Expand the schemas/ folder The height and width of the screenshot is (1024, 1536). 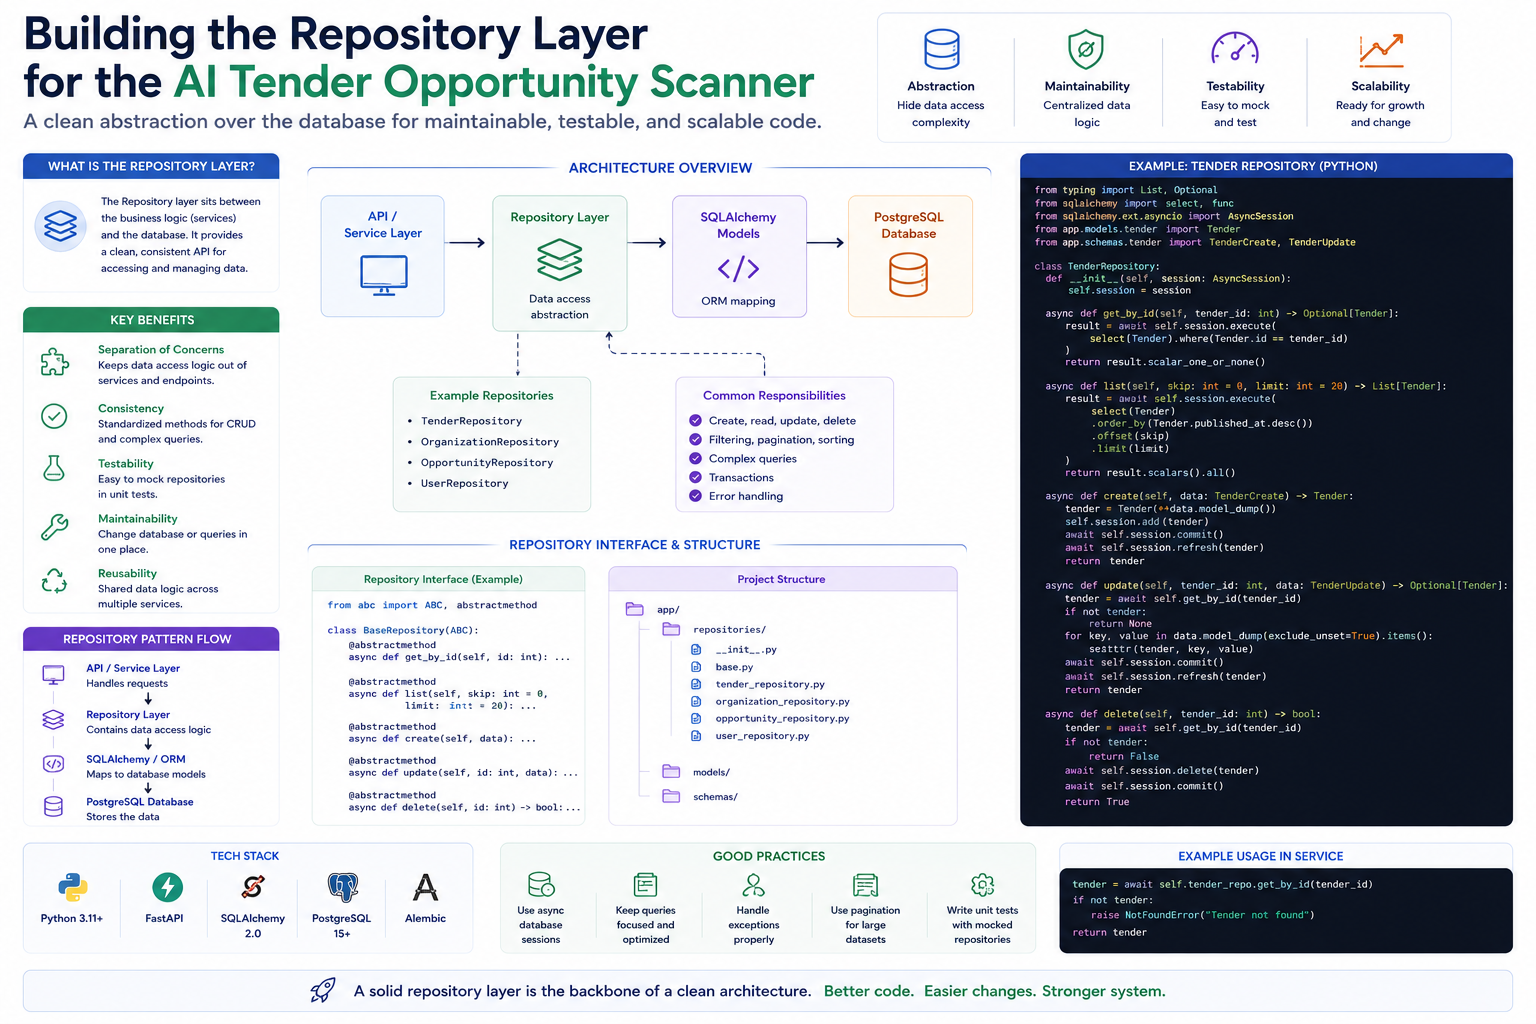(671, 796)
